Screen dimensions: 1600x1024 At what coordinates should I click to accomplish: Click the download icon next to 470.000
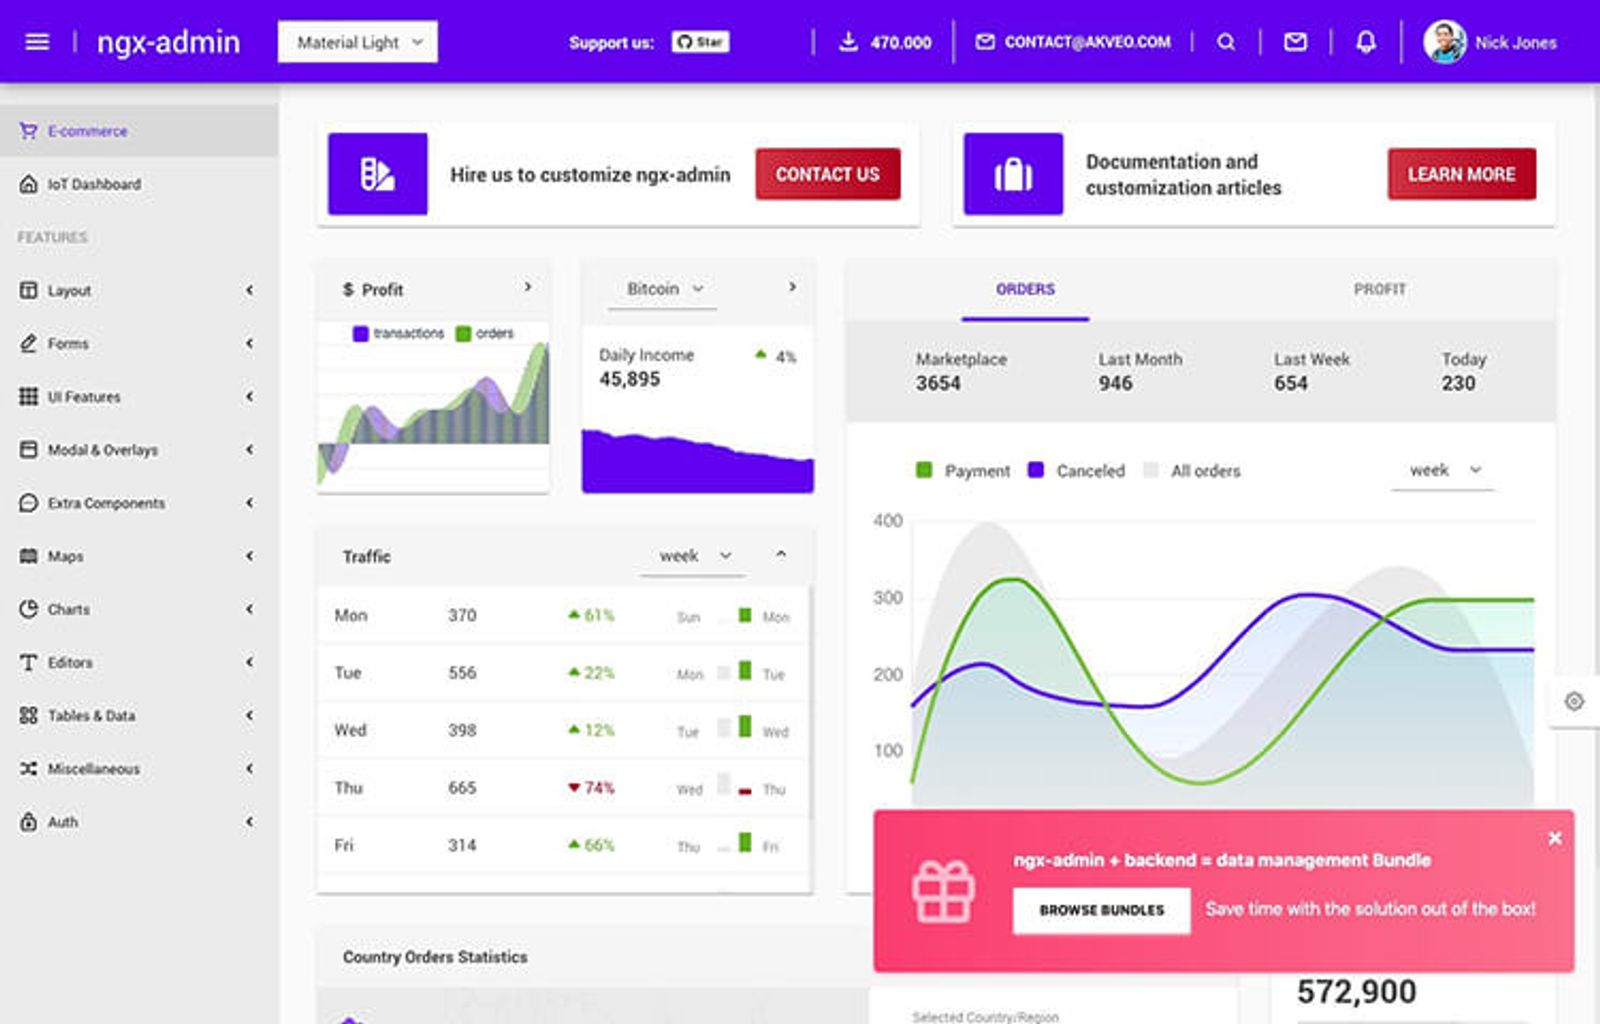pos(848,42)
